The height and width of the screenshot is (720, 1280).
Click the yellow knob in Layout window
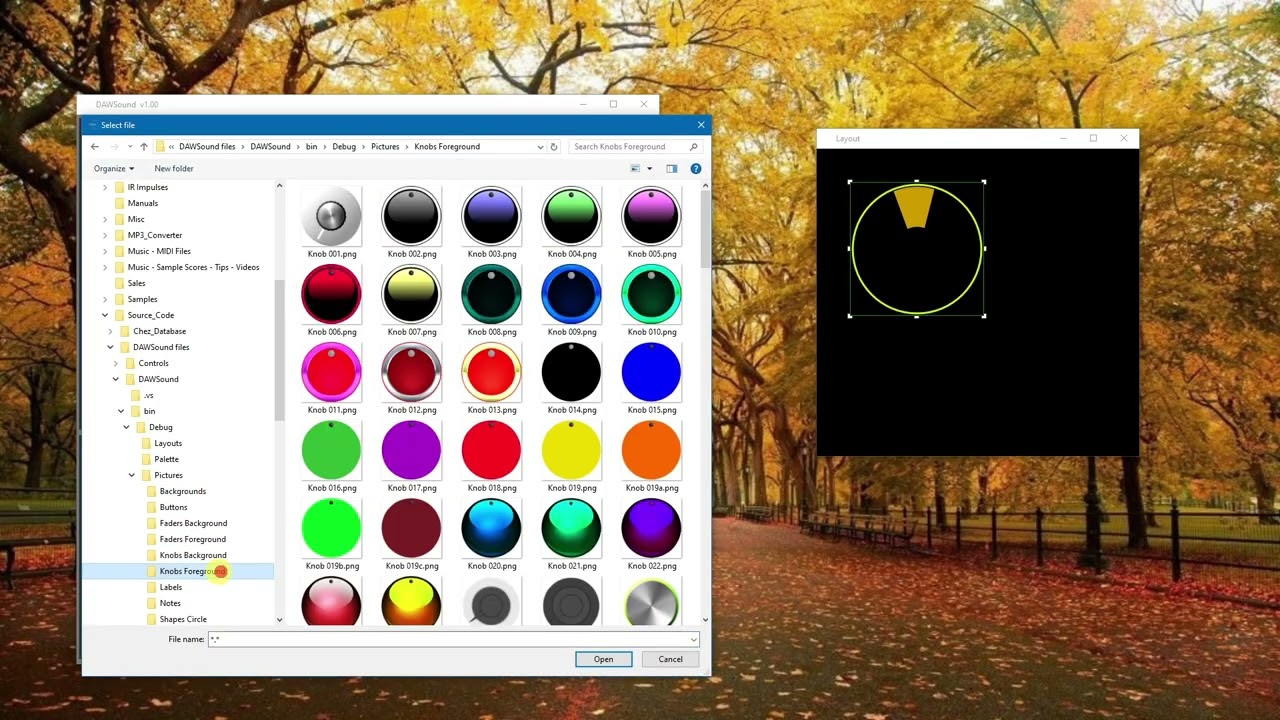[917, 249]
